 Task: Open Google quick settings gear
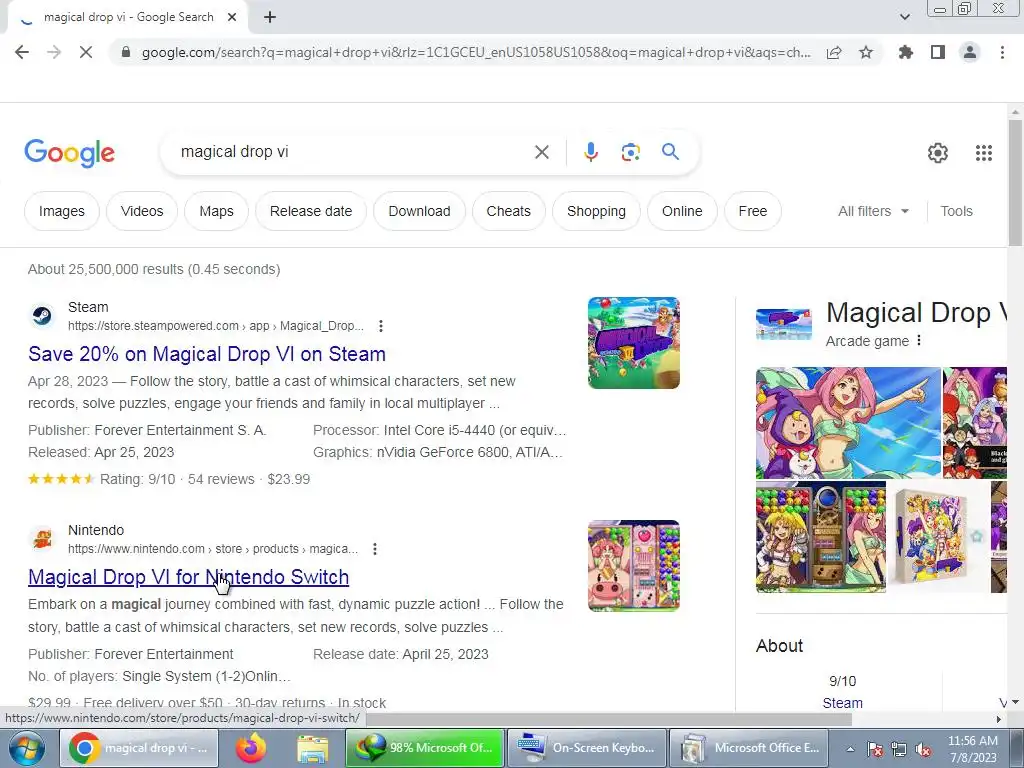[x=938, y=153]
